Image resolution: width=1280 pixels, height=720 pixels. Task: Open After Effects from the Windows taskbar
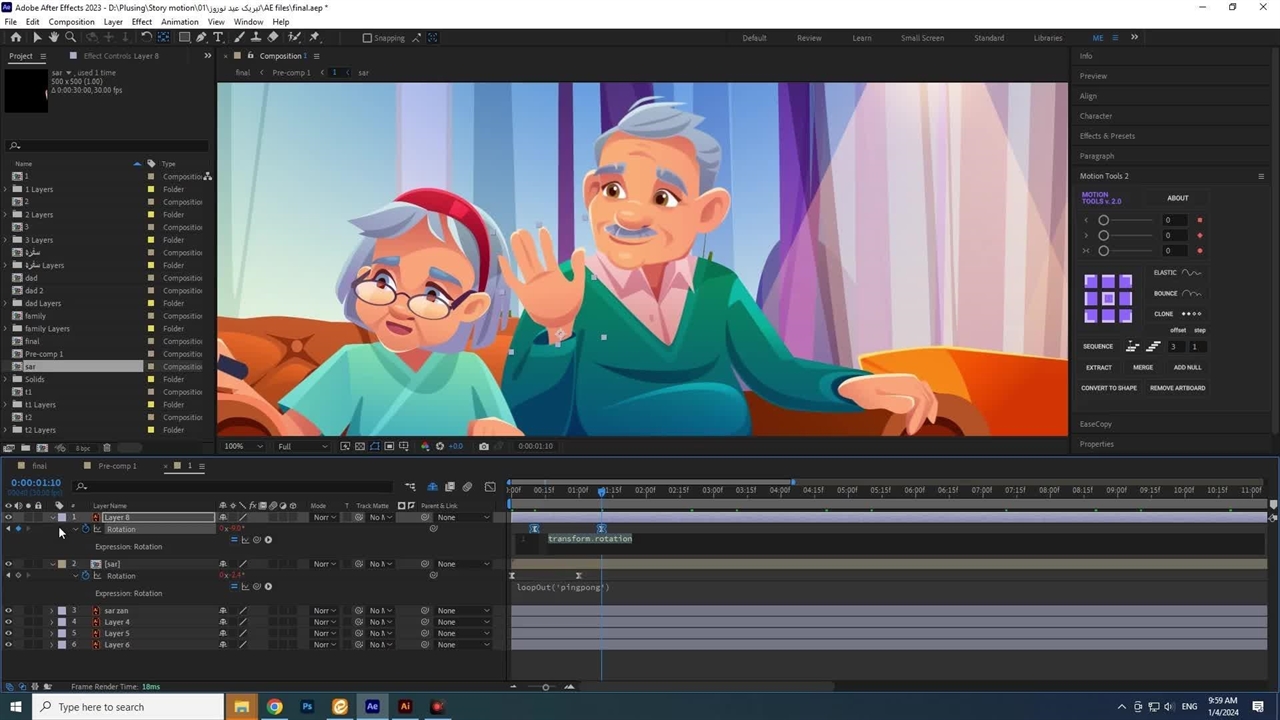(372, 707)
